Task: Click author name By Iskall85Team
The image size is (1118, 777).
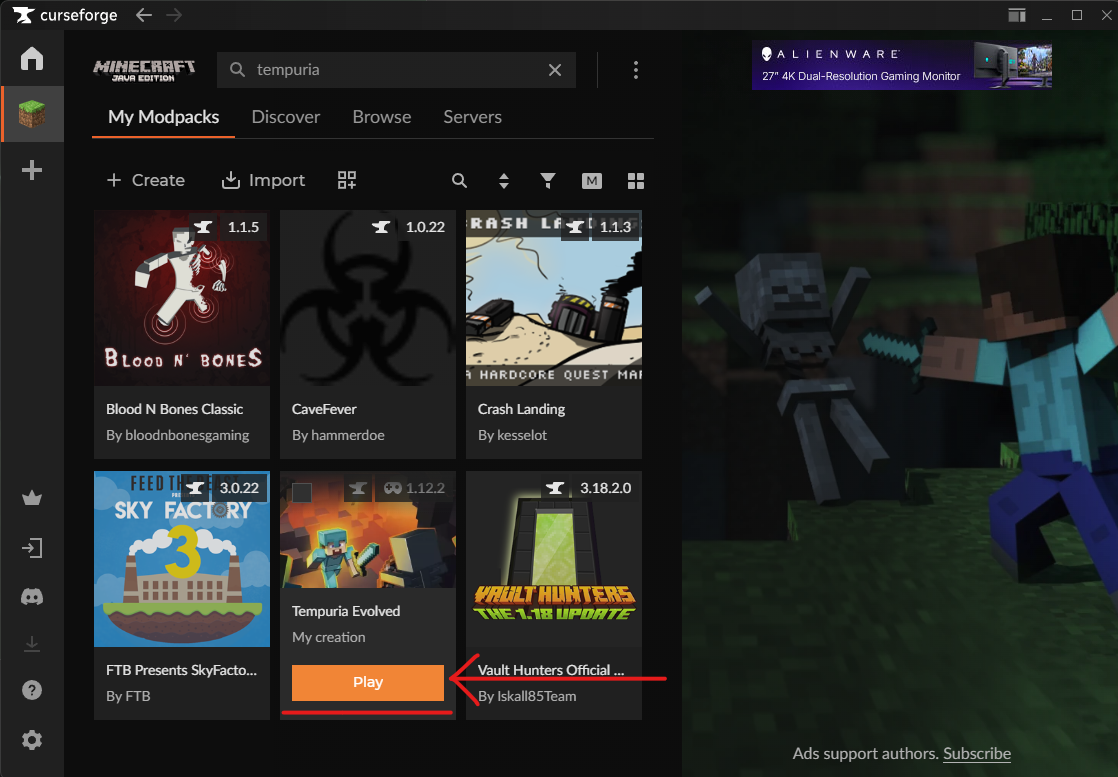Action: coord(527,696)
